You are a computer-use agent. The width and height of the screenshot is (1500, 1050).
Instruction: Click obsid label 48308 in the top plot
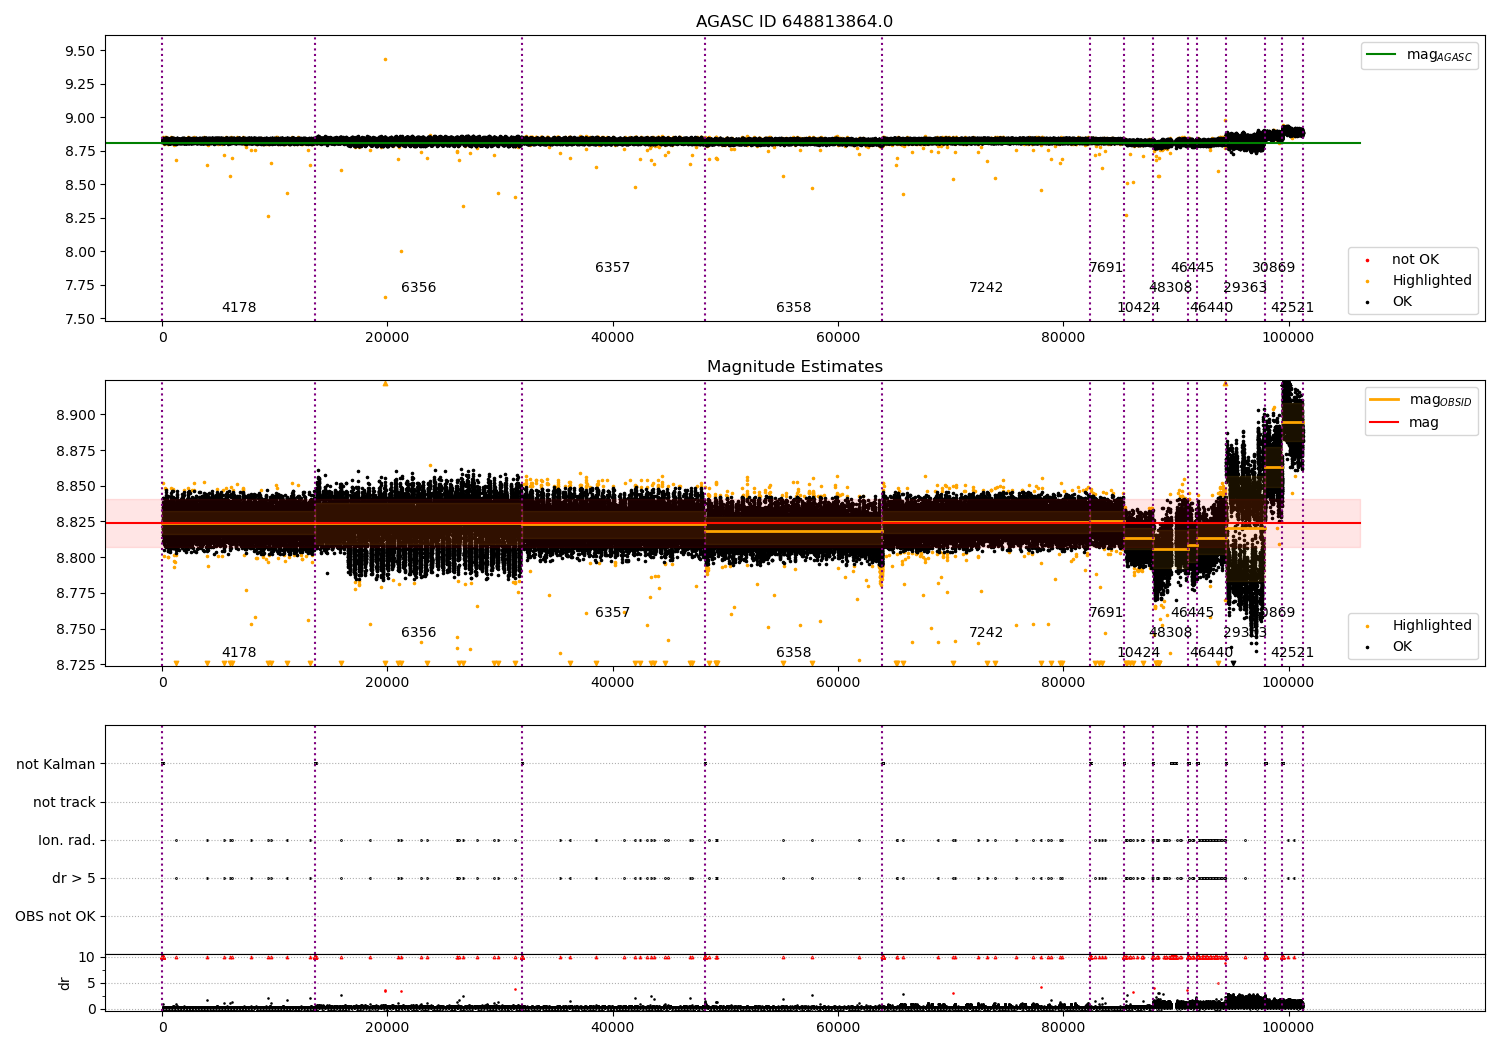[1170, 288]
